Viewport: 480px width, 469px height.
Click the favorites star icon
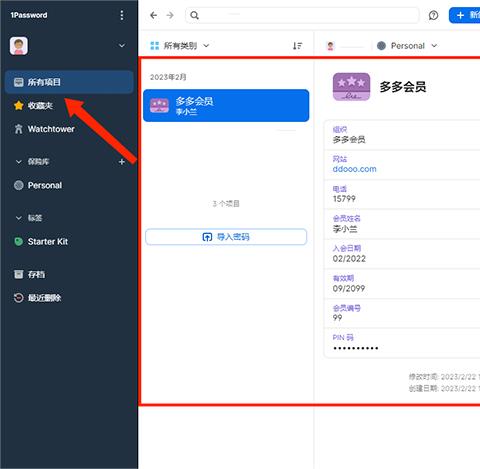coord(19,106)
